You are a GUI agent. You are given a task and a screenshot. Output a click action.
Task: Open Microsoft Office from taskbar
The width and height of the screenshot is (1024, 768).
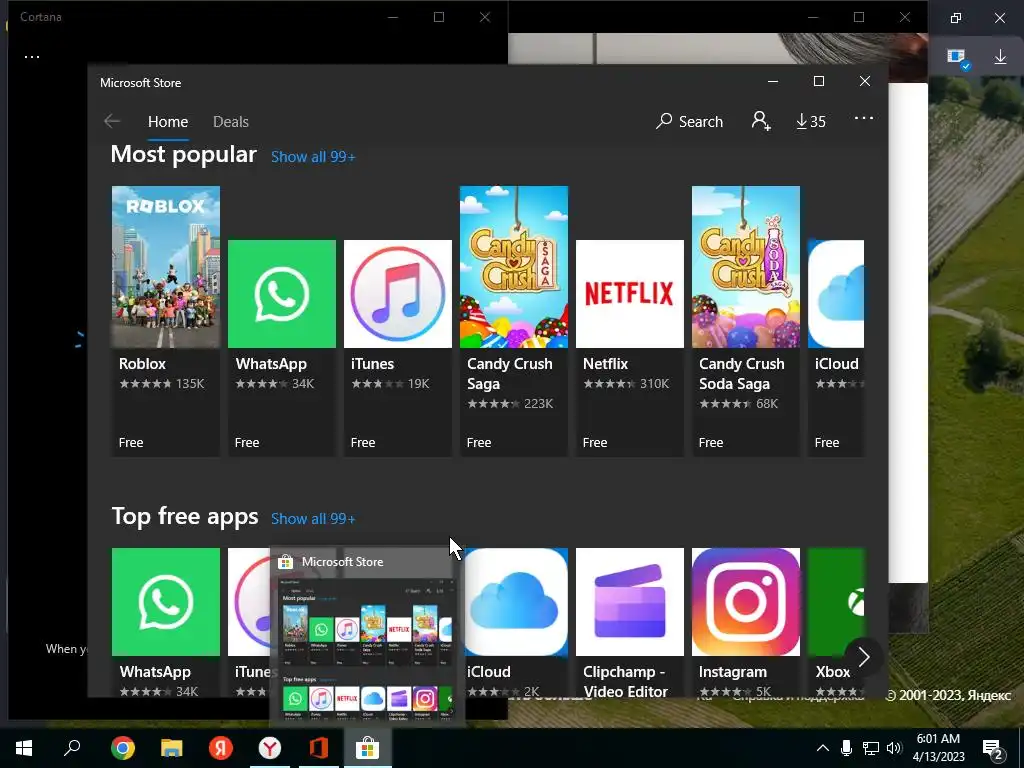(319, 748)
